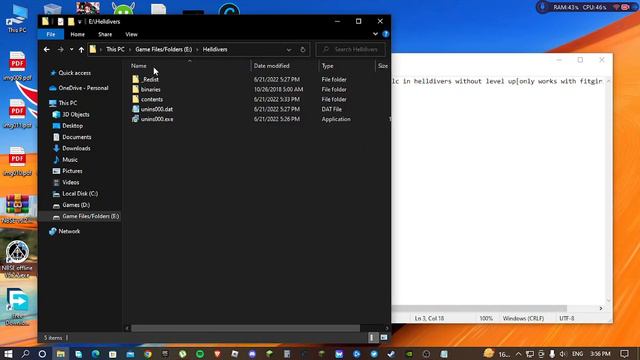The height and width of the screenshot is (360, 640).
Task: Go back using the Back arrow in Explorer
Action: (x=47, y=49)
